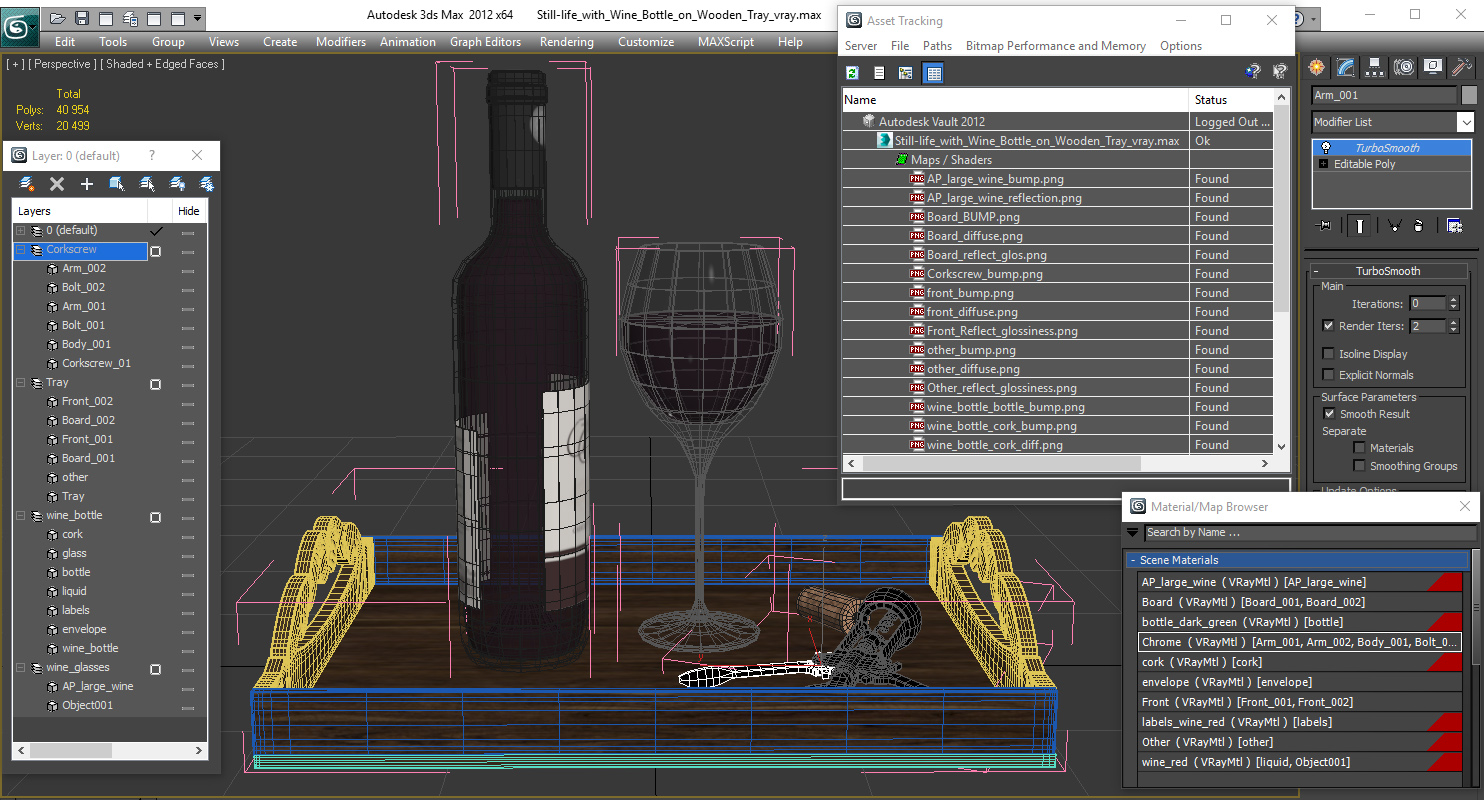Image resolution: width=1484 pixels, height=800 pixels.
Task: Expand the 0 (default) layer
Action: click(x=20, y=231)
